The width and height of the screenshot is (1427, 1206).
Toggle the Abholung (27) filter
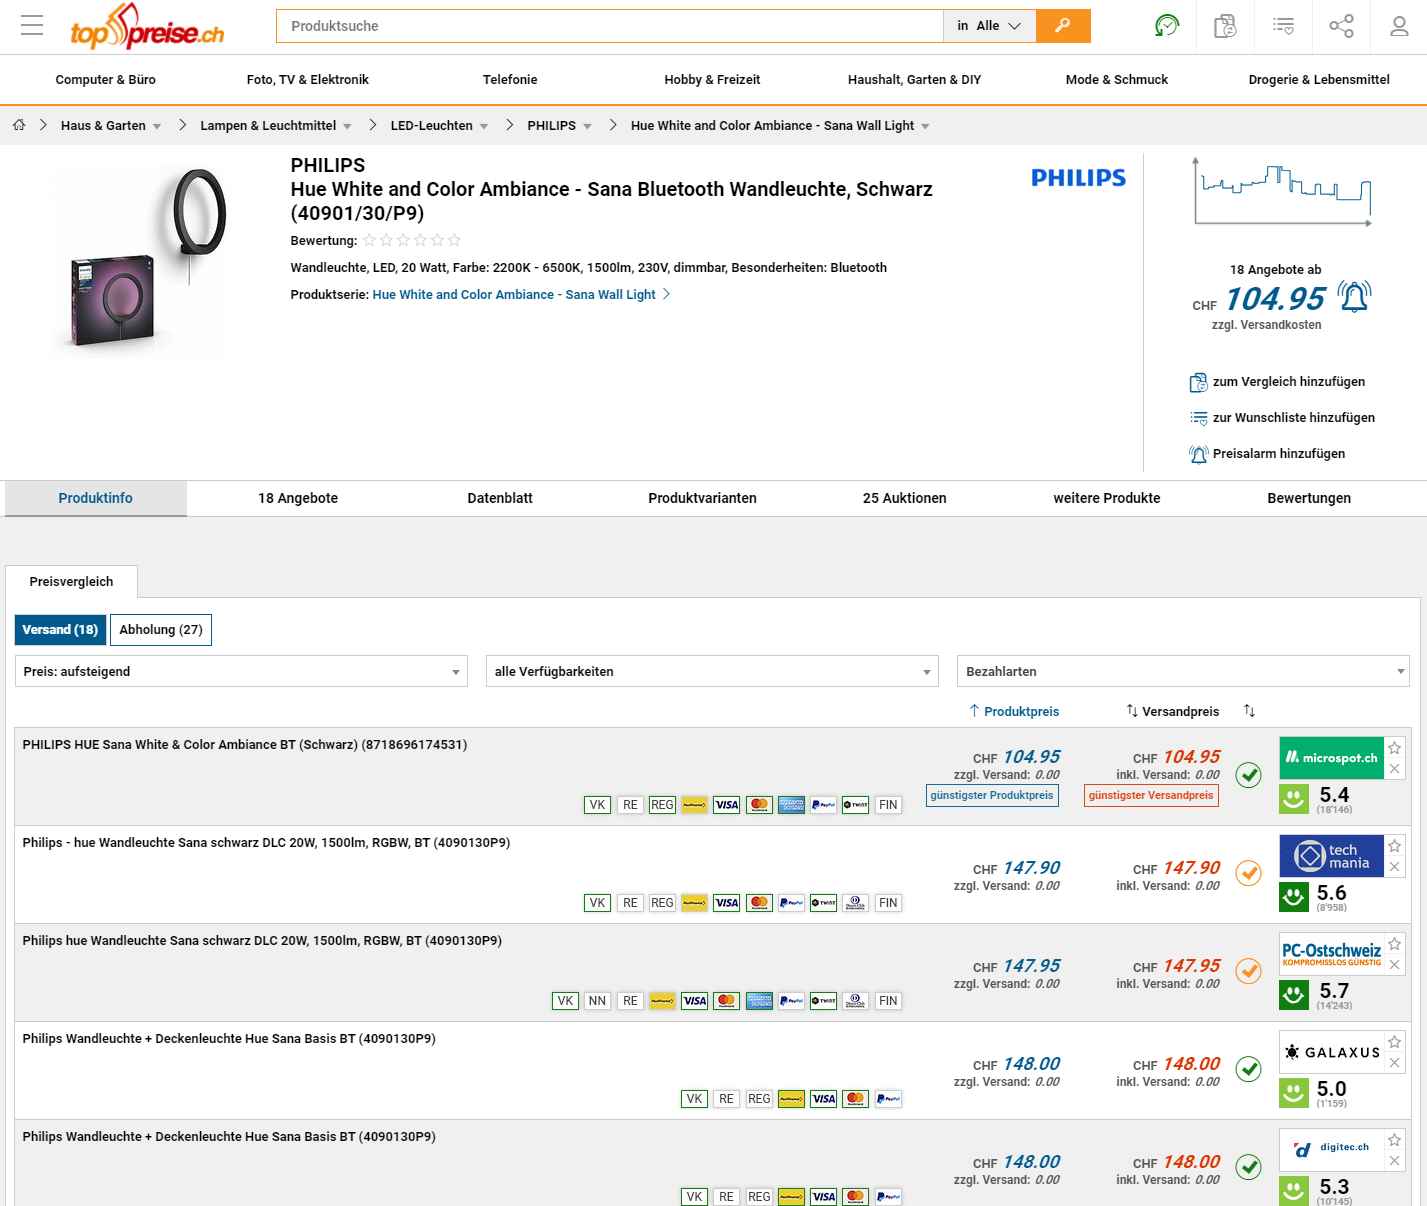pyautogui.click(x=161, y=630)
